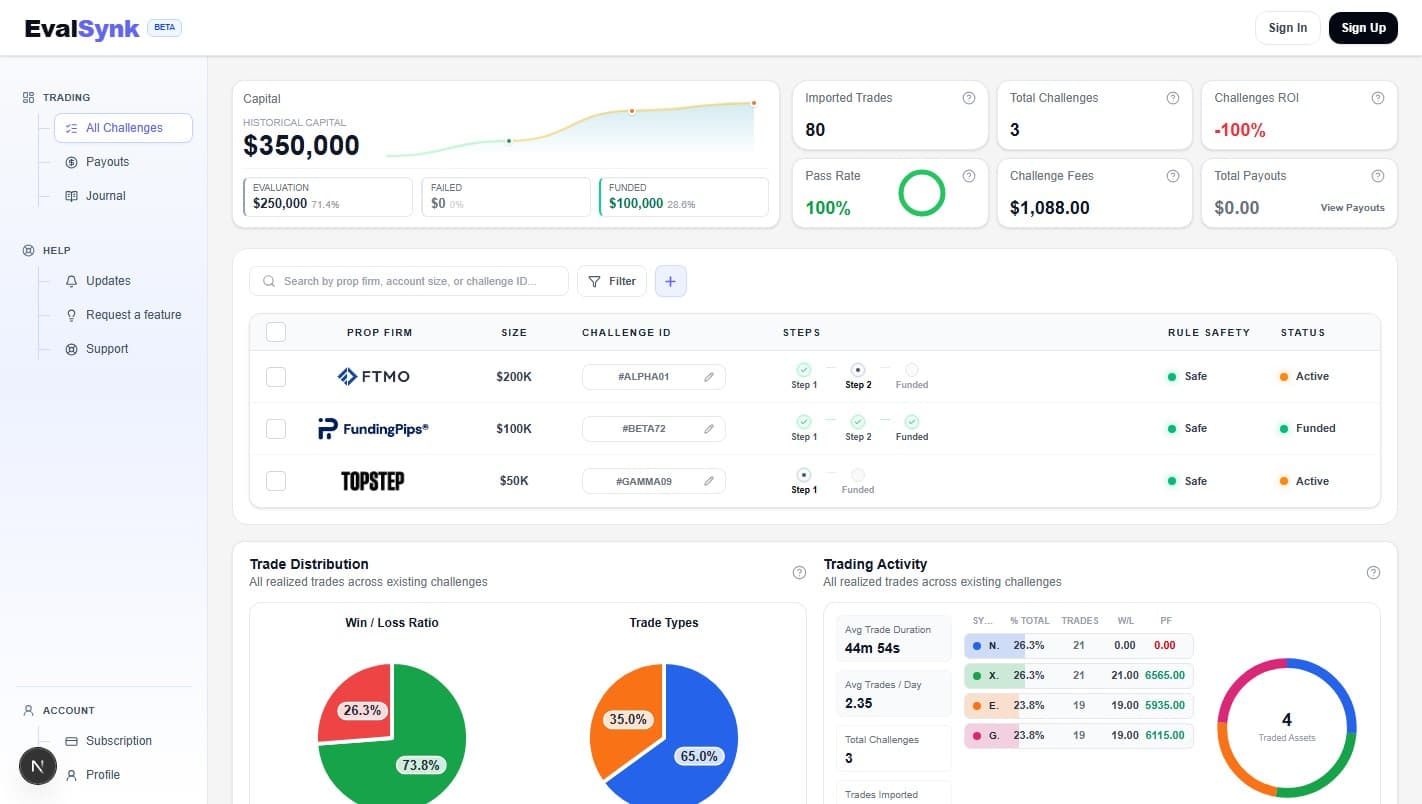Tick the FundingPips row checkbox
Image resolution: width=1422 pixels, height=804 pixels.
276,429
